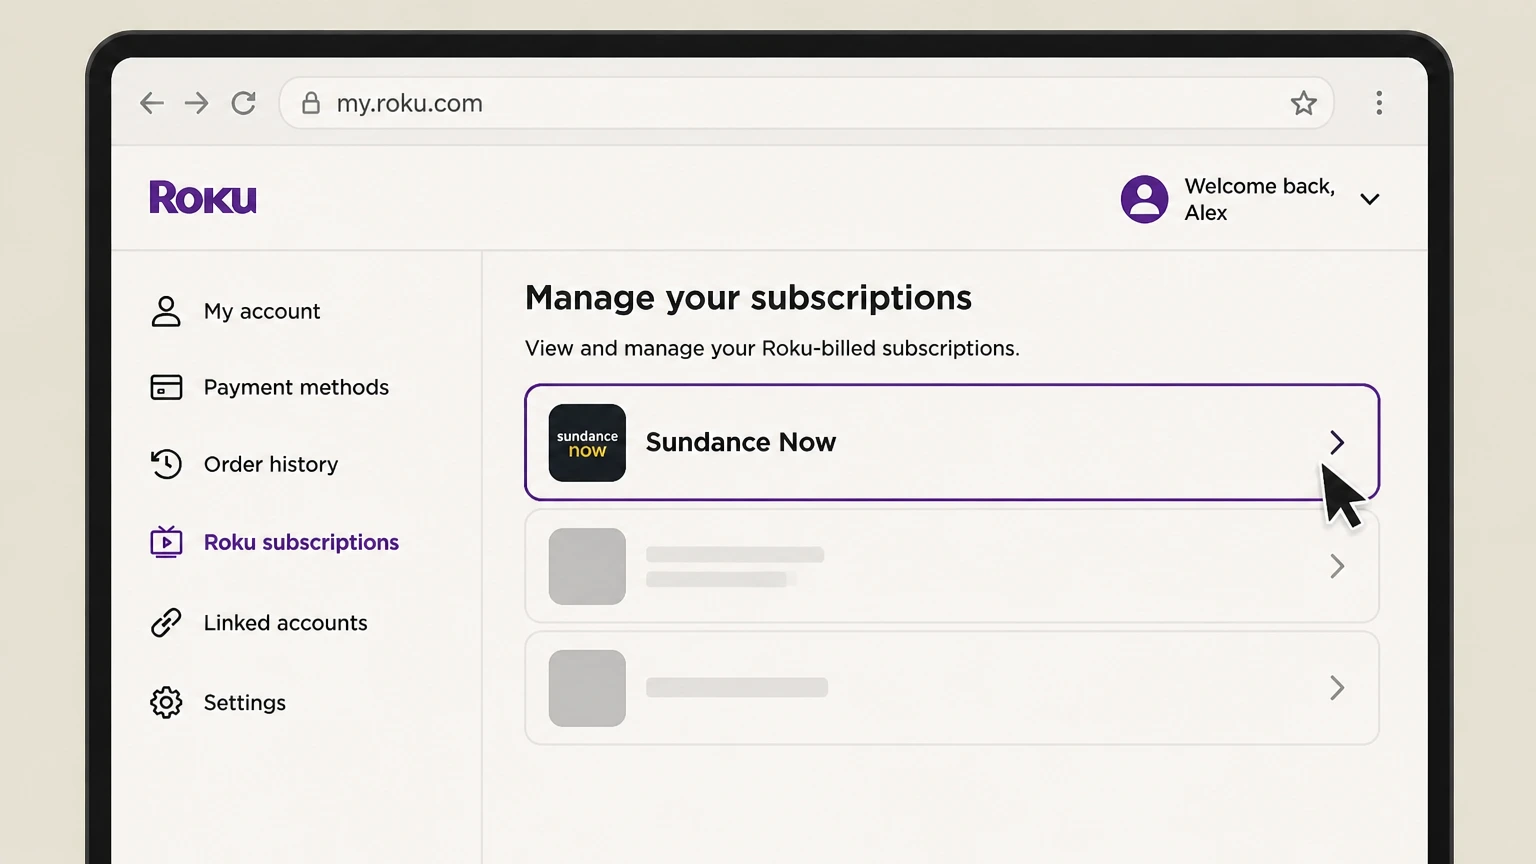Open Settings in sidebar
Image resolution: width=1536 pixels, height=864 pixels.
point(245,703)
